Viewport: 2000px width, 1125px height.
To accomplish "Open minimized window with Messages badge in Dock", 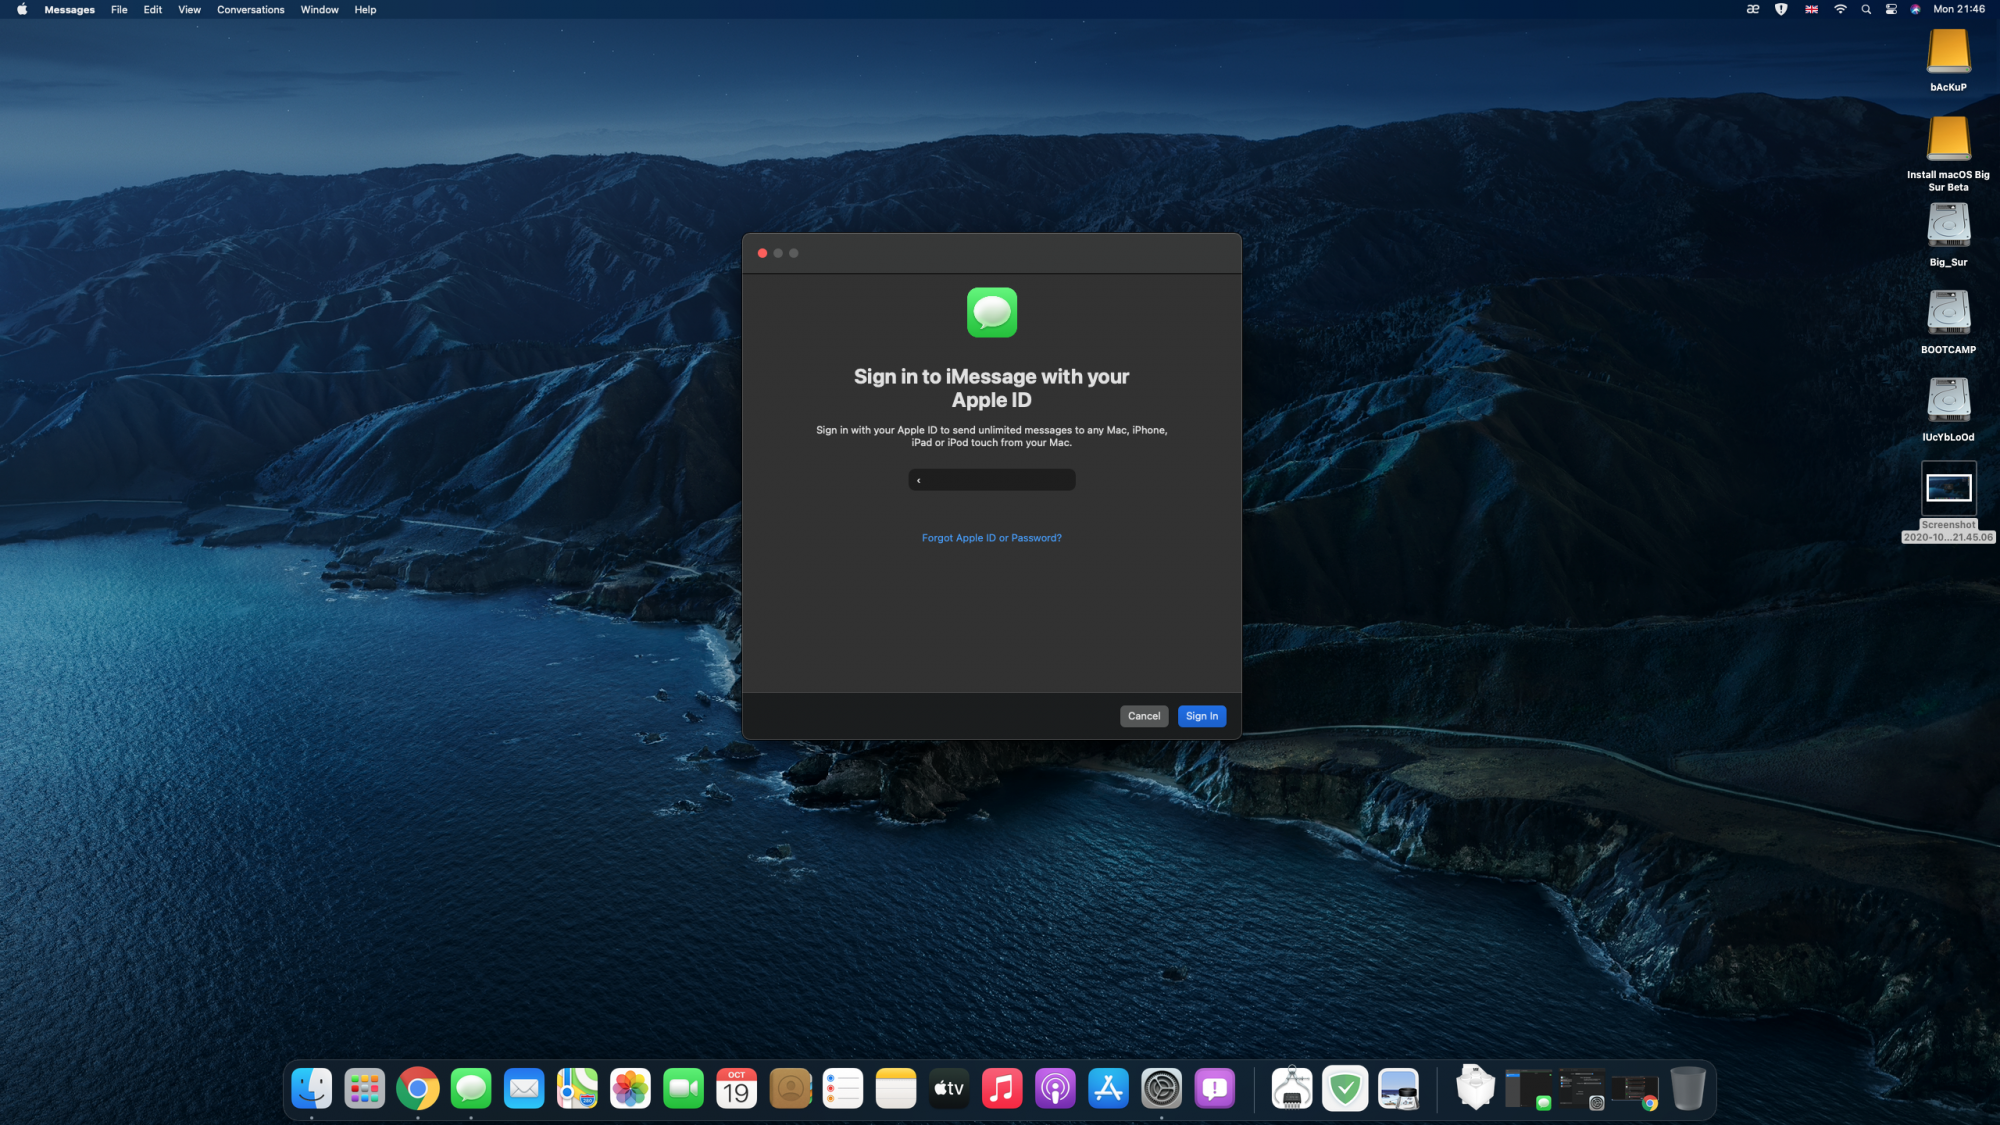I will click(1528, 1089).
